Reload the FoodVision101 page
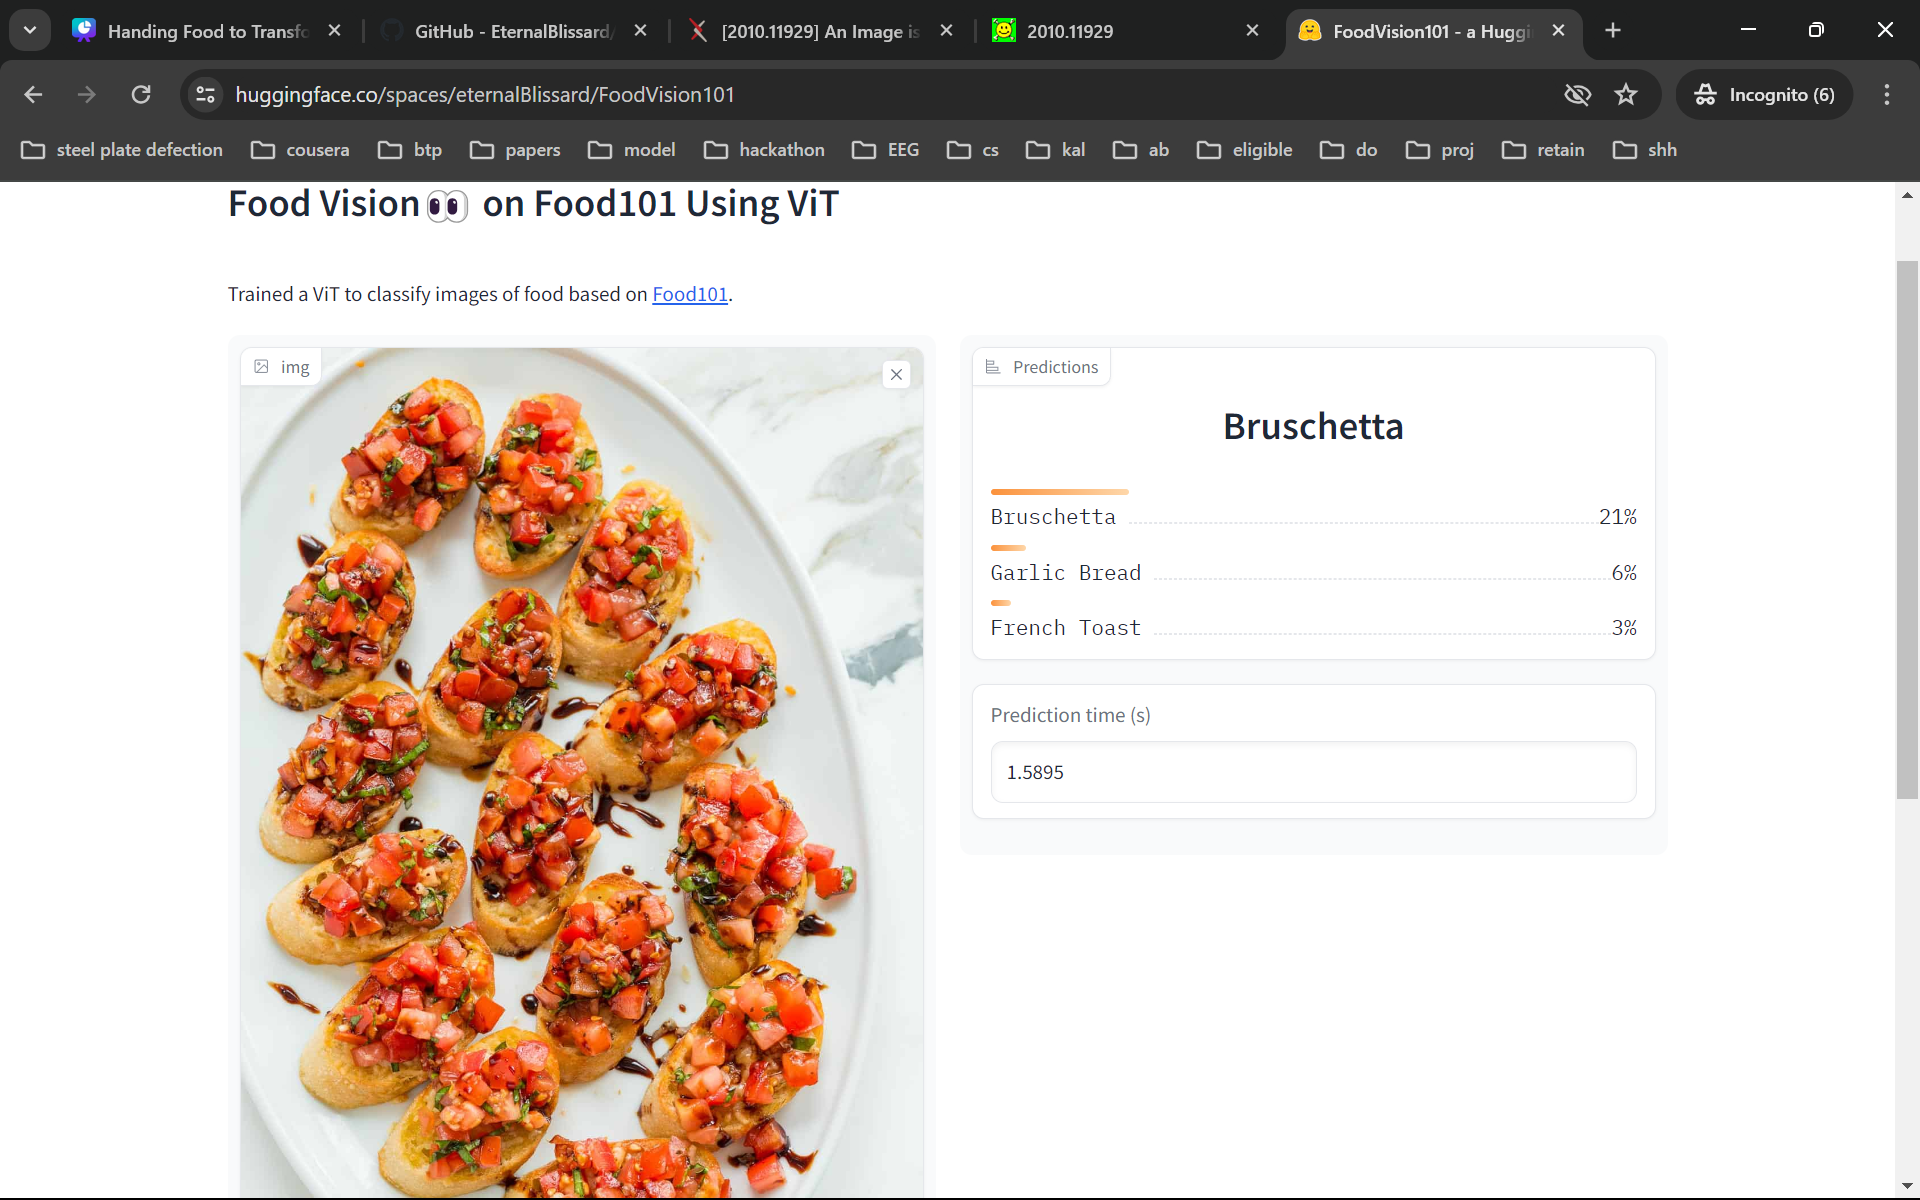 (x=141, y=95)
